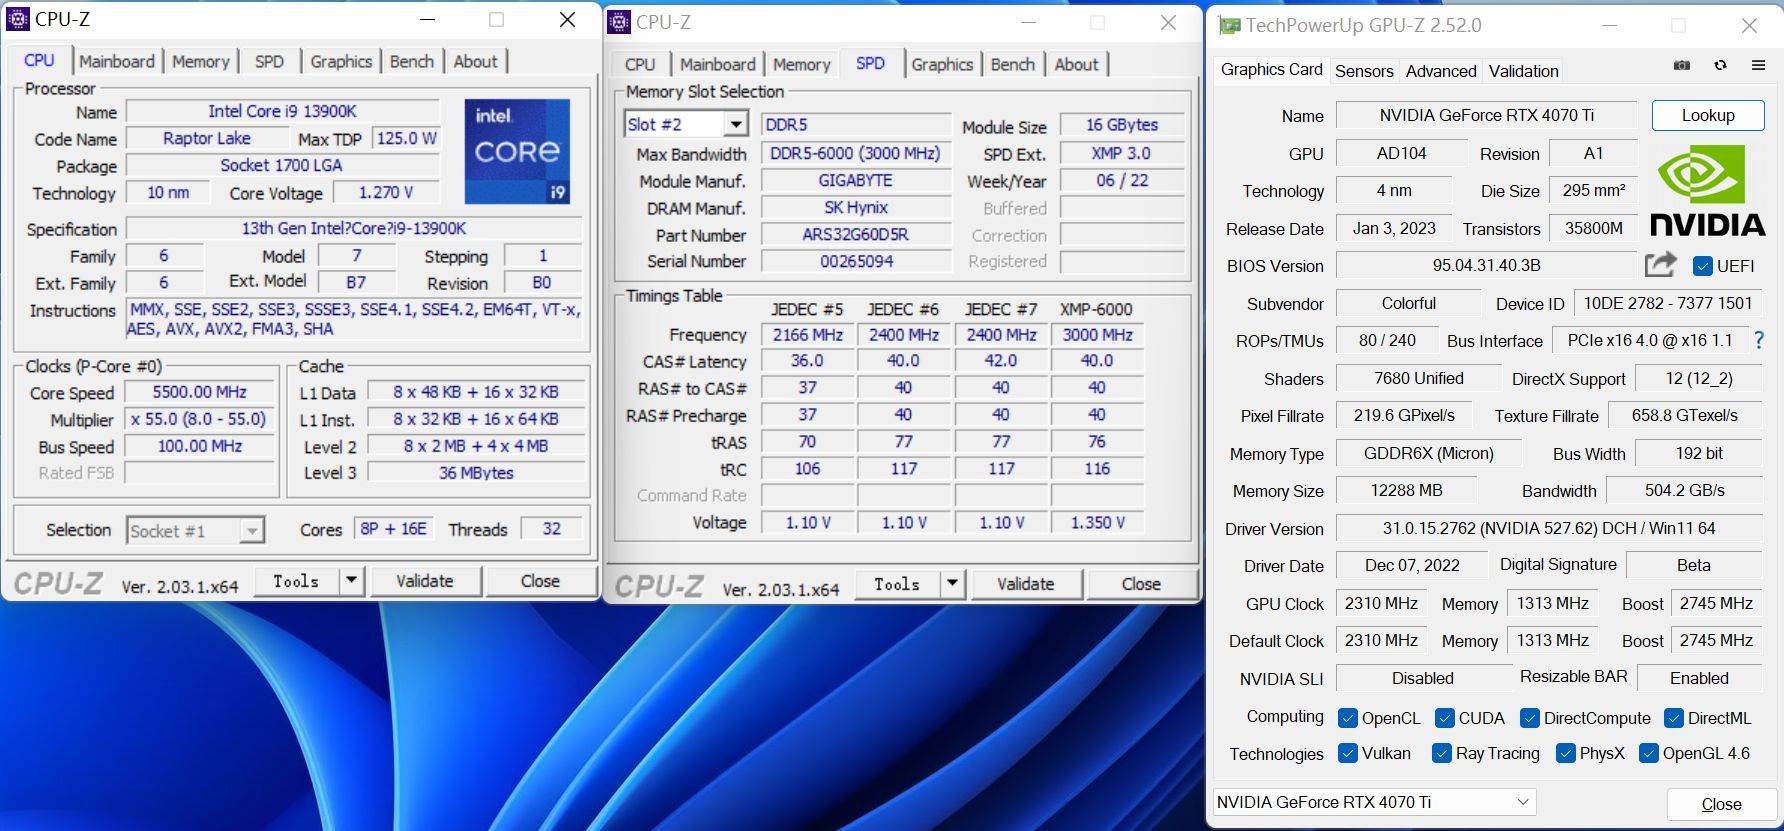Toggle CUDA checkbox
1784x831 pixels.
tap(1444, 718)
